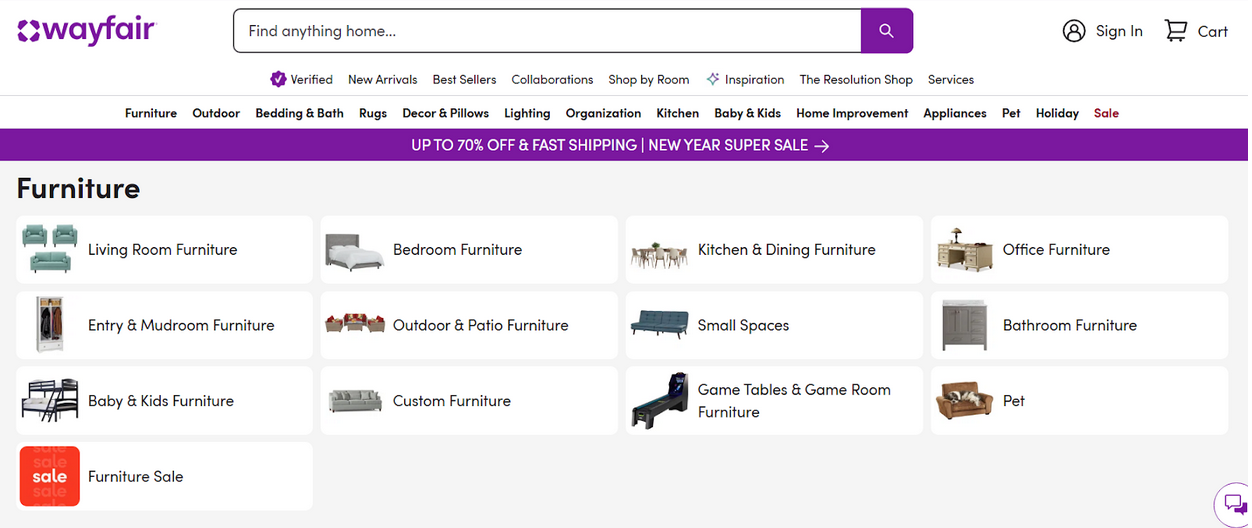Click the Kitchen & Dining table thumbnail
This screenshot has width=1252, height=528.
pos(660,254)
